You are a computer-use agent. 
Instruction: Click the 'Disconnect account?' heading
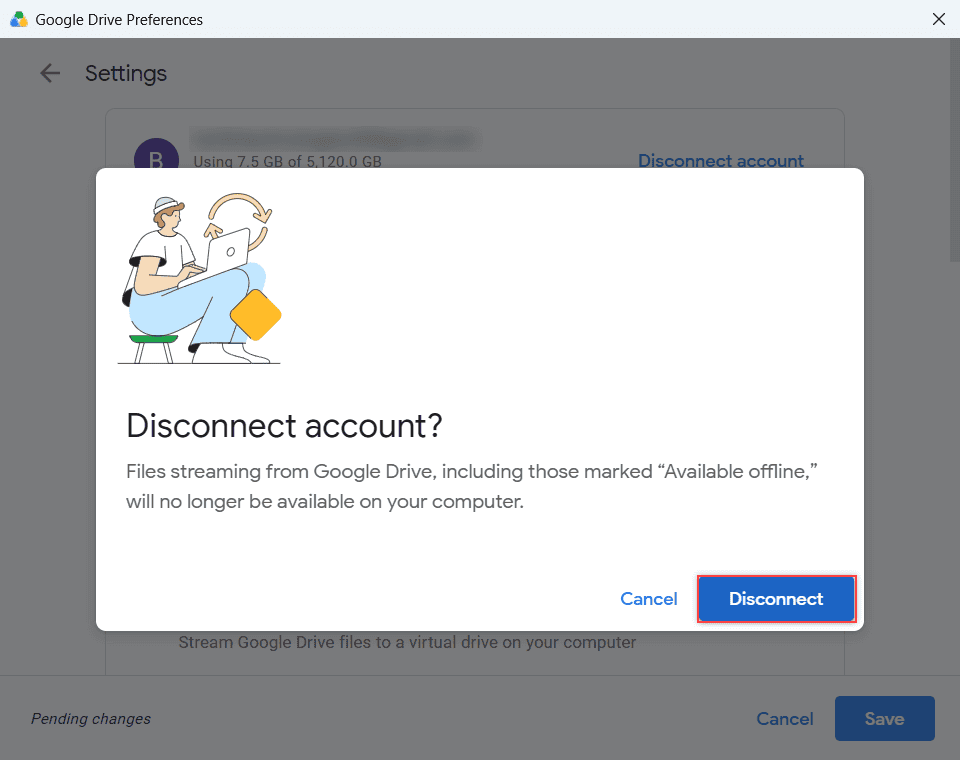pyautogui.click(x=284, y=426)
